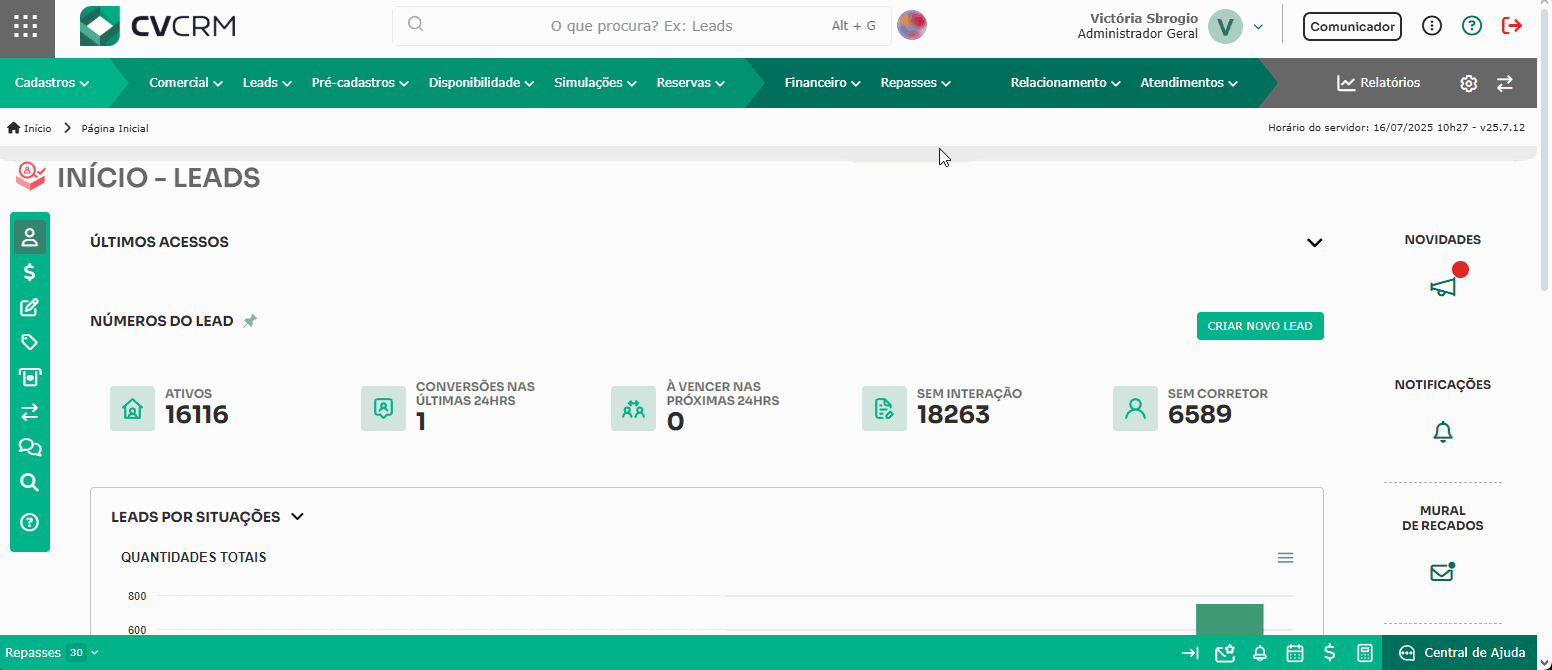Click the header help question mark icon
Screen dimensions: 1552x670
coord(1472,26)
